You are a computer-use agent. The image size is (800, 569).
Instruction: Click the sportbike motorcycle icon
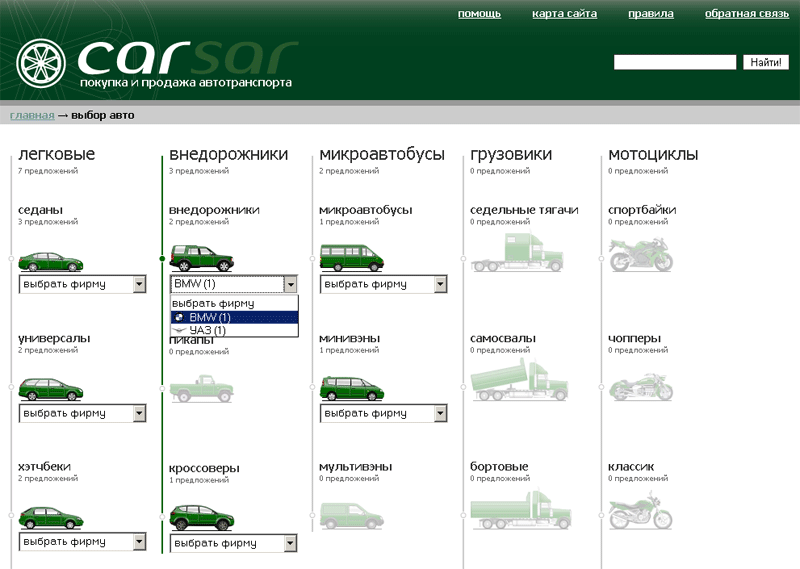click(x=641, y=254)
